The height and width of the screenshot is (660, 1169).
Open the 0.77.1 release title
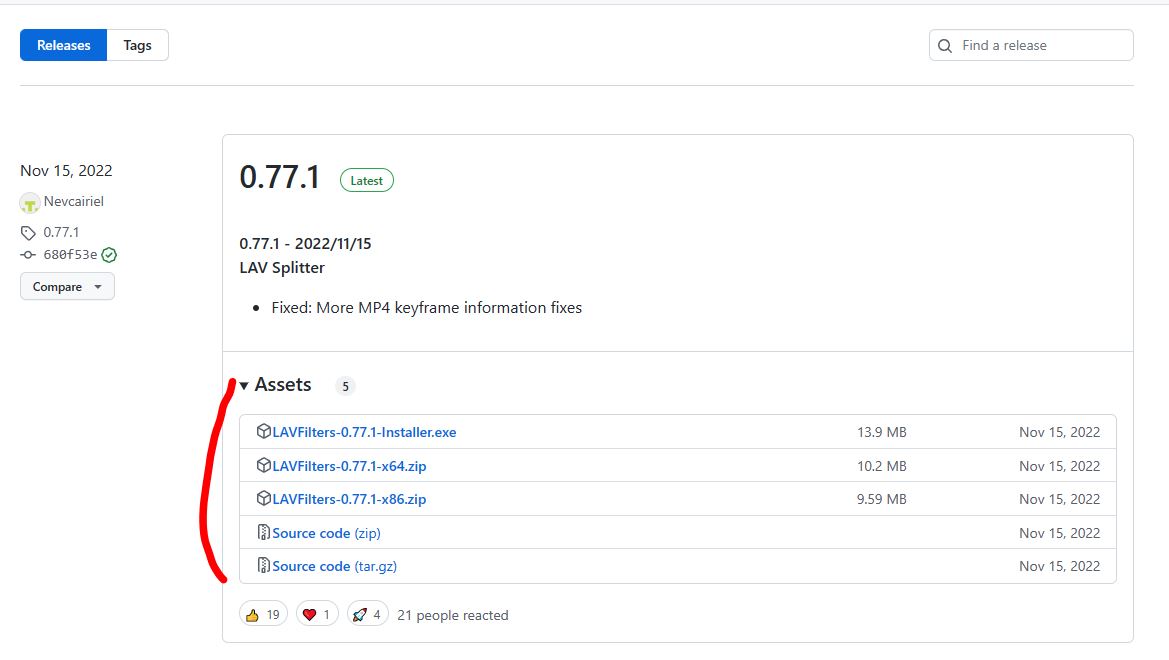[x=280, y=177]
